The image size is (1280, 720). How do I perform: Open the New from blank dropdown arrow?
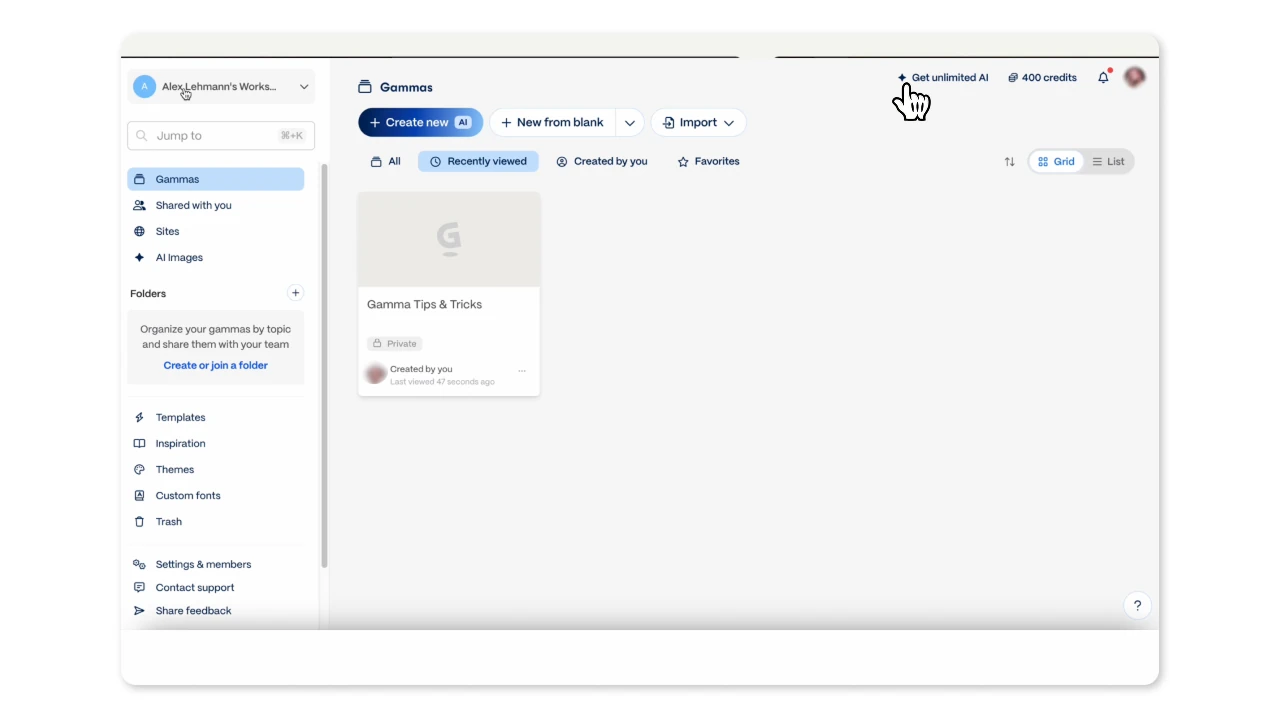click(630, 123)
